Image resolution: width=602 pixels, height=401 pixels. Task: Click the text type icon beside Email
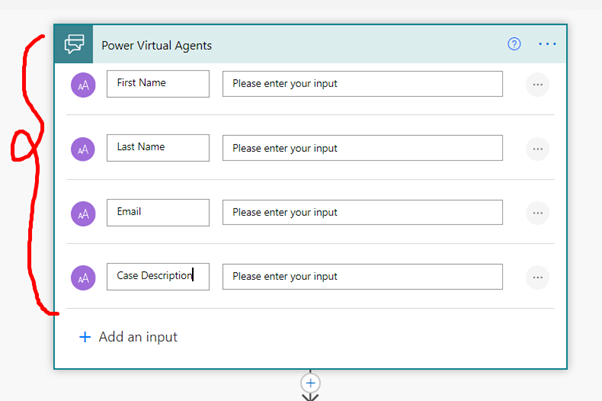(83, 214)
